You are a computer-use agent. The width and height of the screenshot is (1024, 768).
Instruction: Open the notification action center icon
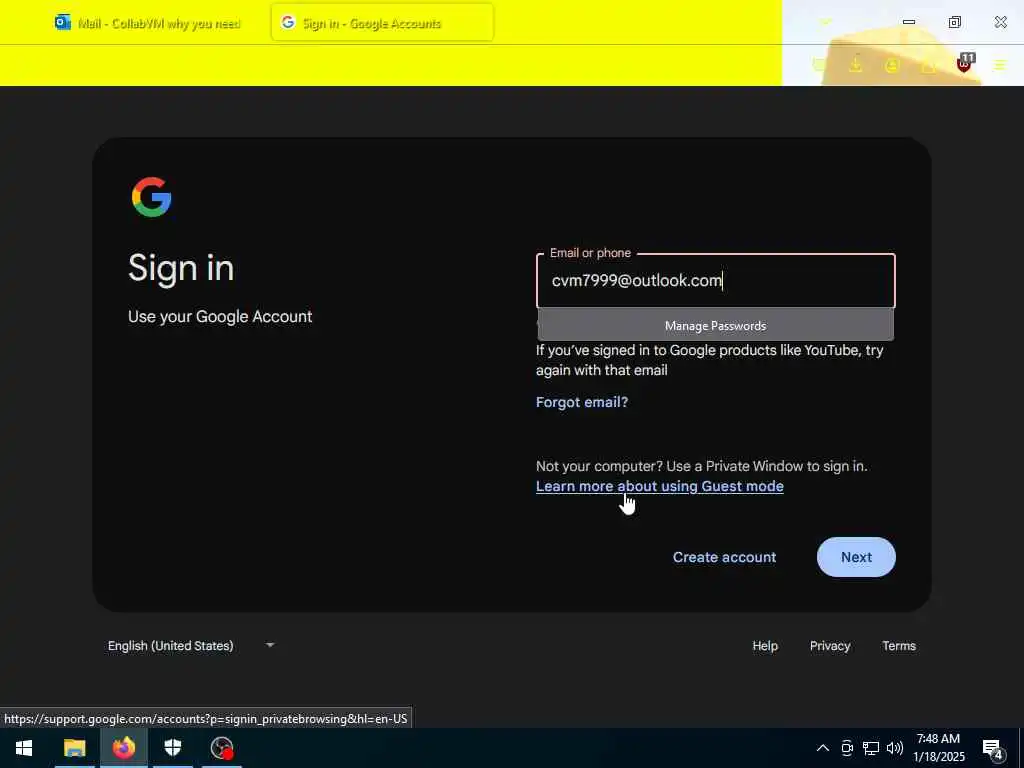tap(993, 749)
